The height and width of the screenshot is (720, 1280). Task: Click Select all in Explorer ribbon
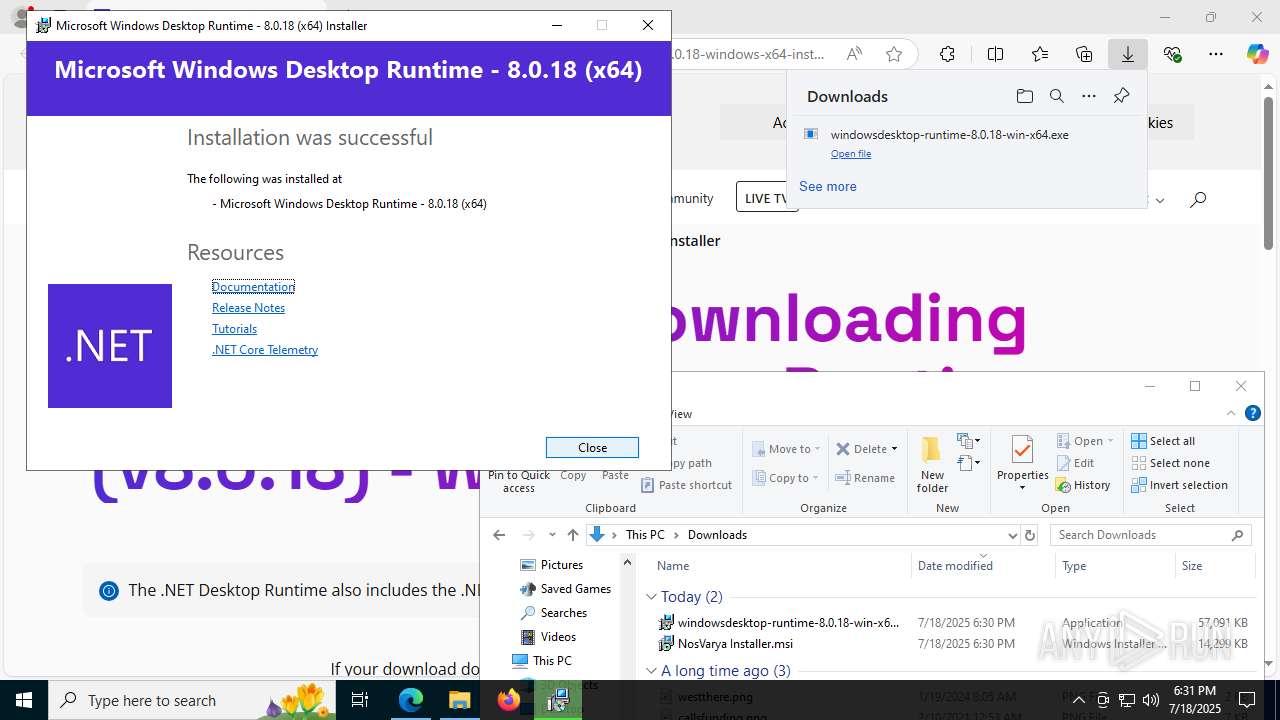[1163, 441]
